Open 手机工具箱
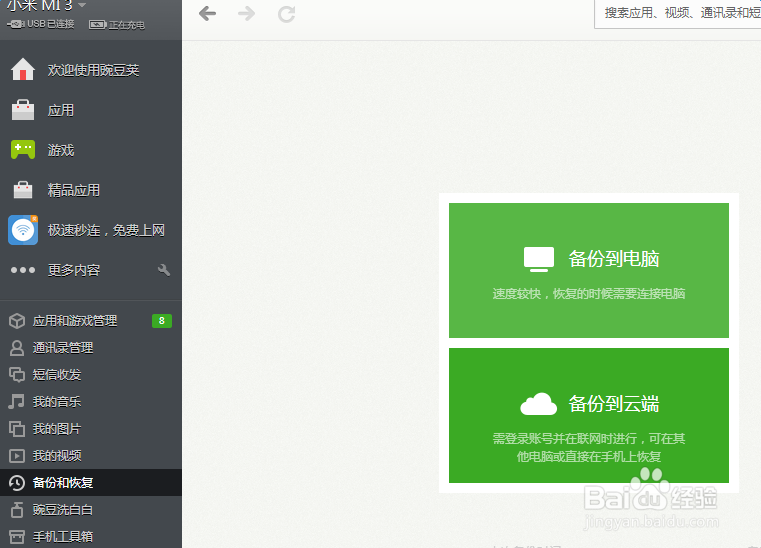This screenshot has width=761, height=548. coord(63,537)
